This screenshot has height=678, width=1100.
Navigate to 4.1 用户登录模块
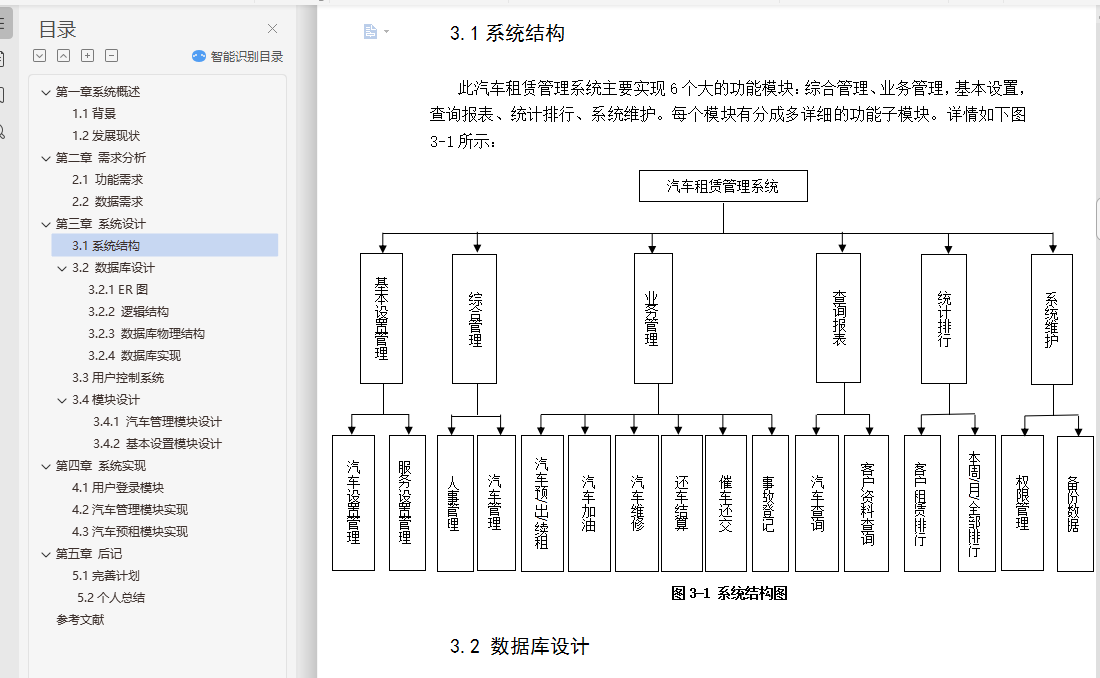[118, 488]
